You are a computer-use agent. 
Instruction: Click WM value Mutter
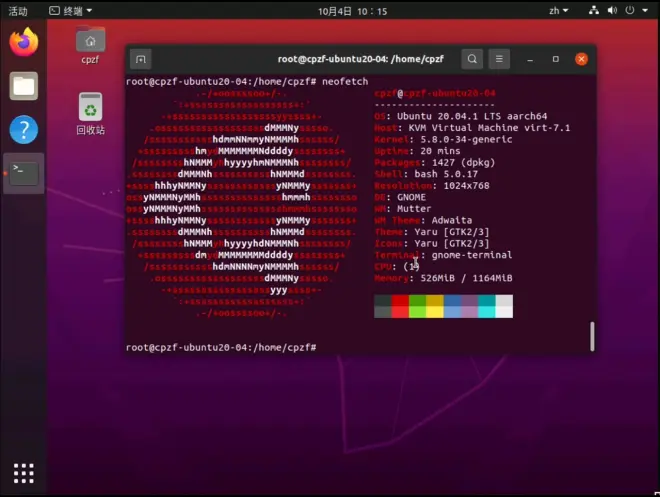[x=414, y=209]
